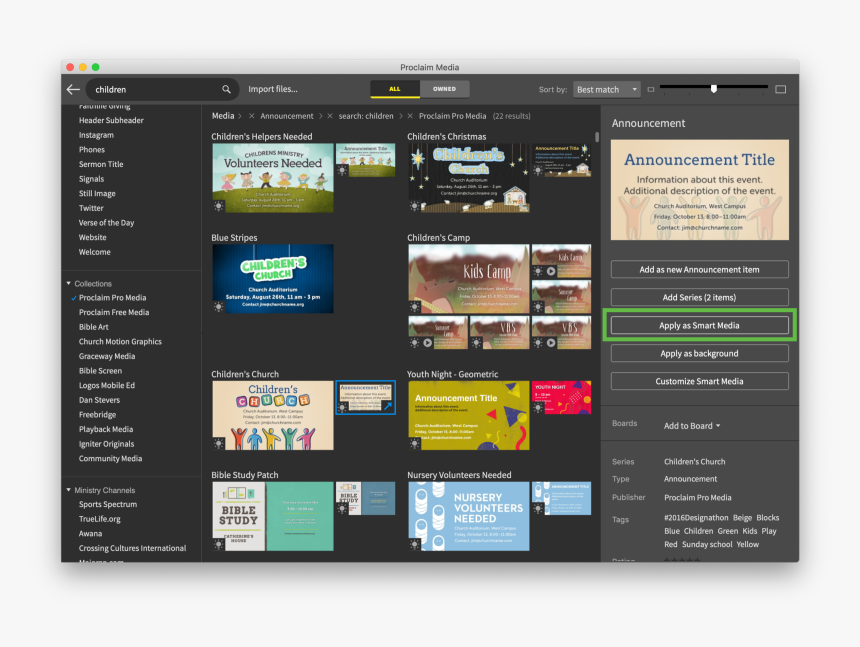Click Add as new Announcement item

coord(700,270)
